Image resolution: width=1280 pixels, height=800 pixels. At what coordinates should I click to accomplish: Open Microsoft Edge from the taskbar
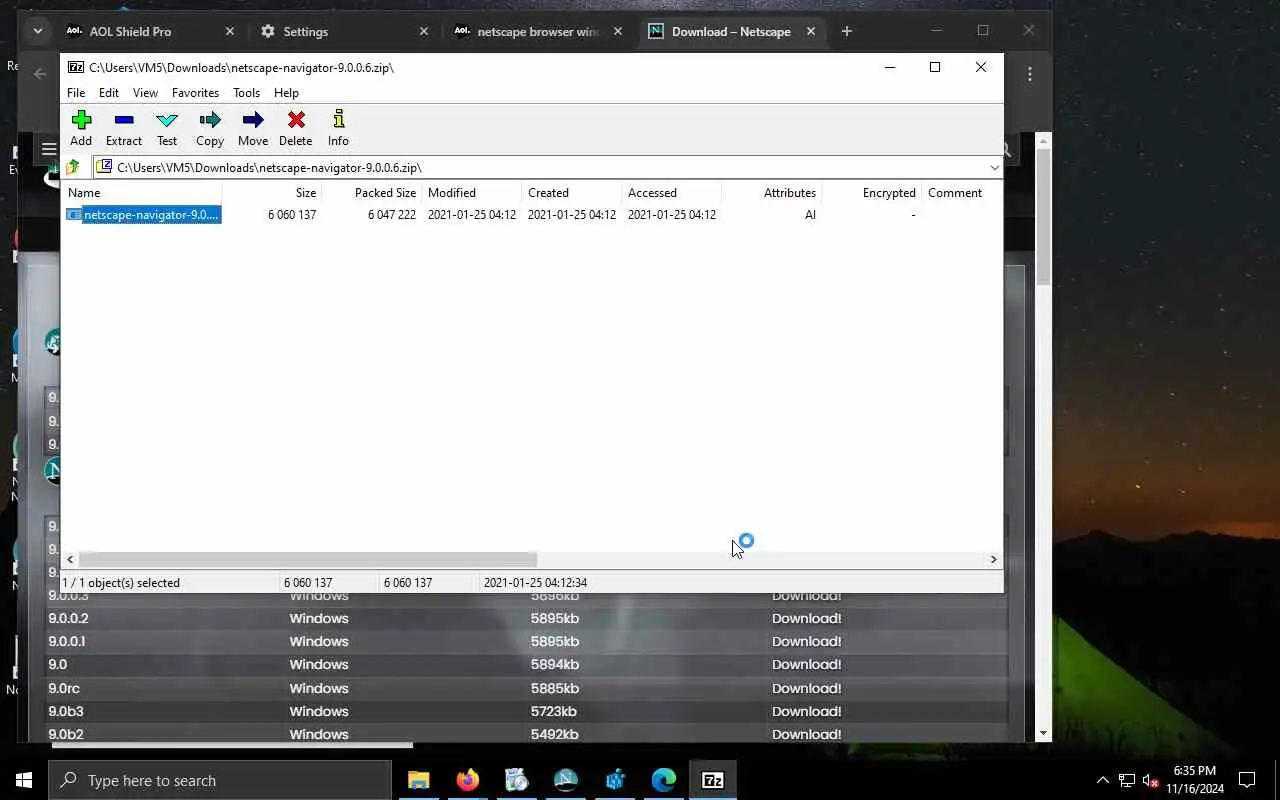(663, 780)
